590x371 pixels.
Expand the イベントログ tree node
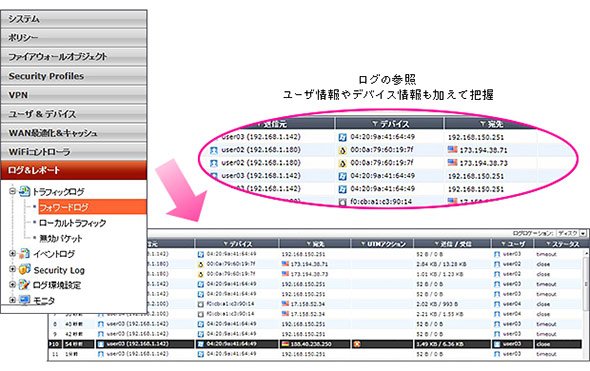[x=12, y=254]
